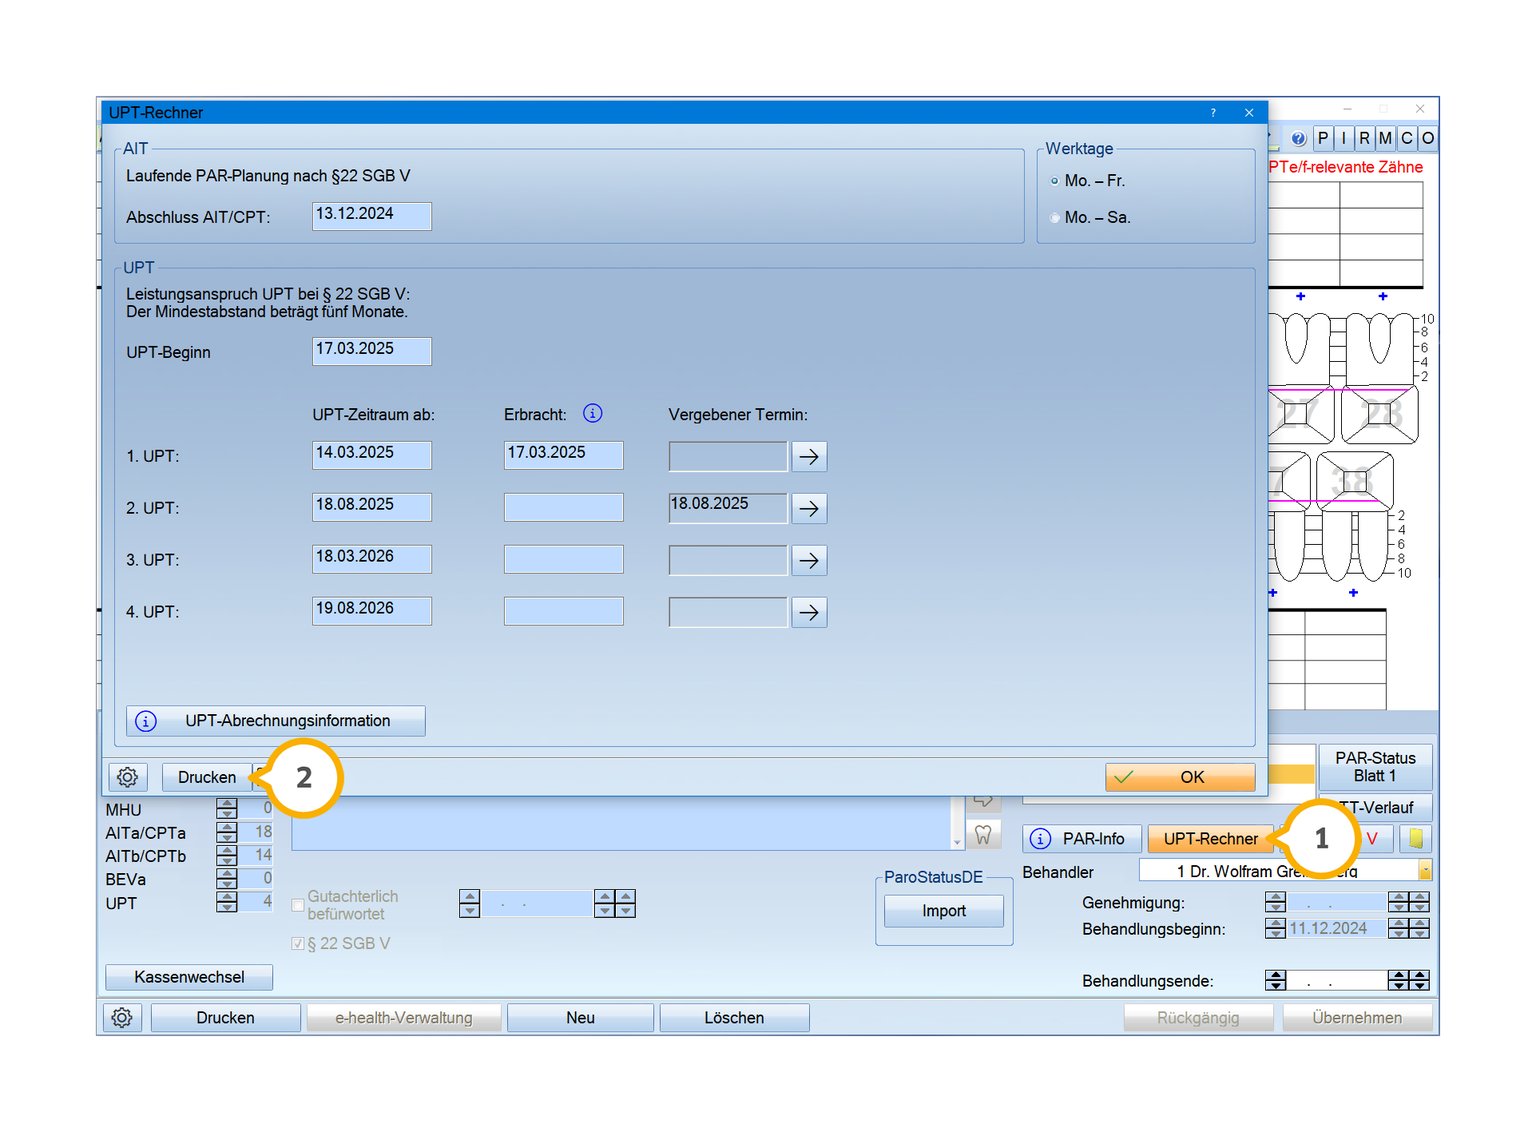Click the yellow note icon button
This screenshot has width=1536, height=1132.
click(1416, 839)
